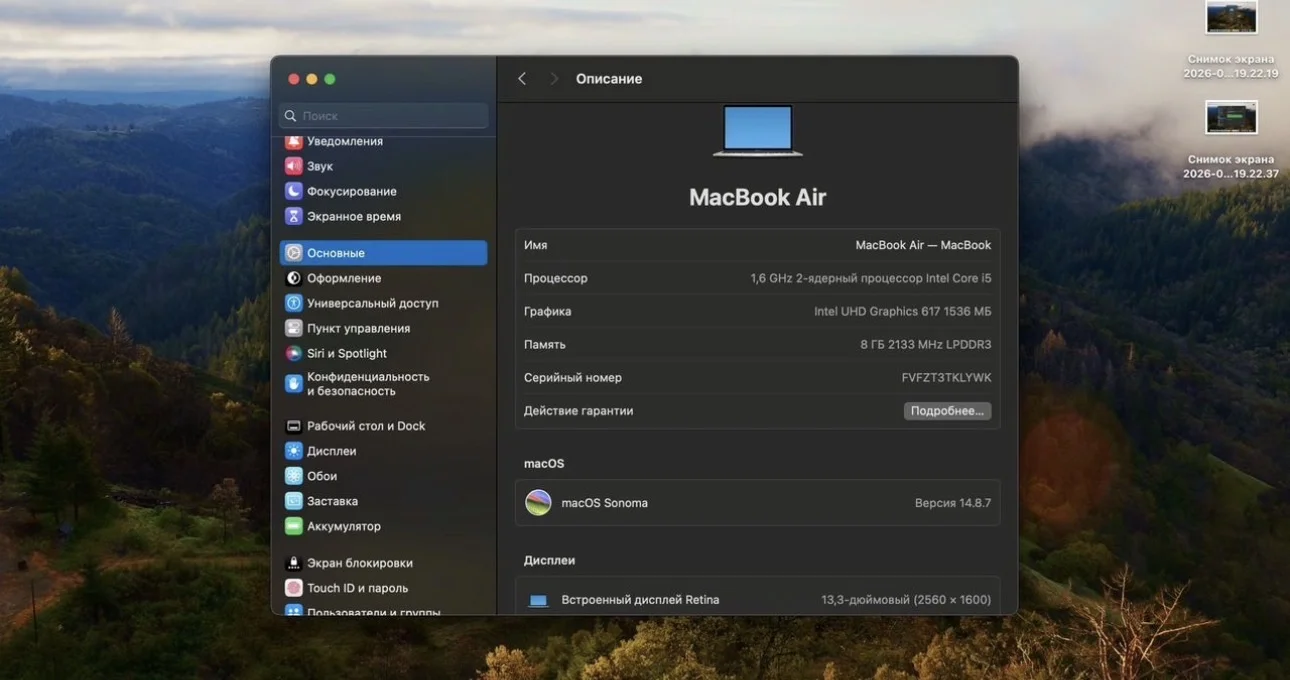Open the Battery icon in sidebar
This screenshot has height=680, width=1290.
click(293, 526)
